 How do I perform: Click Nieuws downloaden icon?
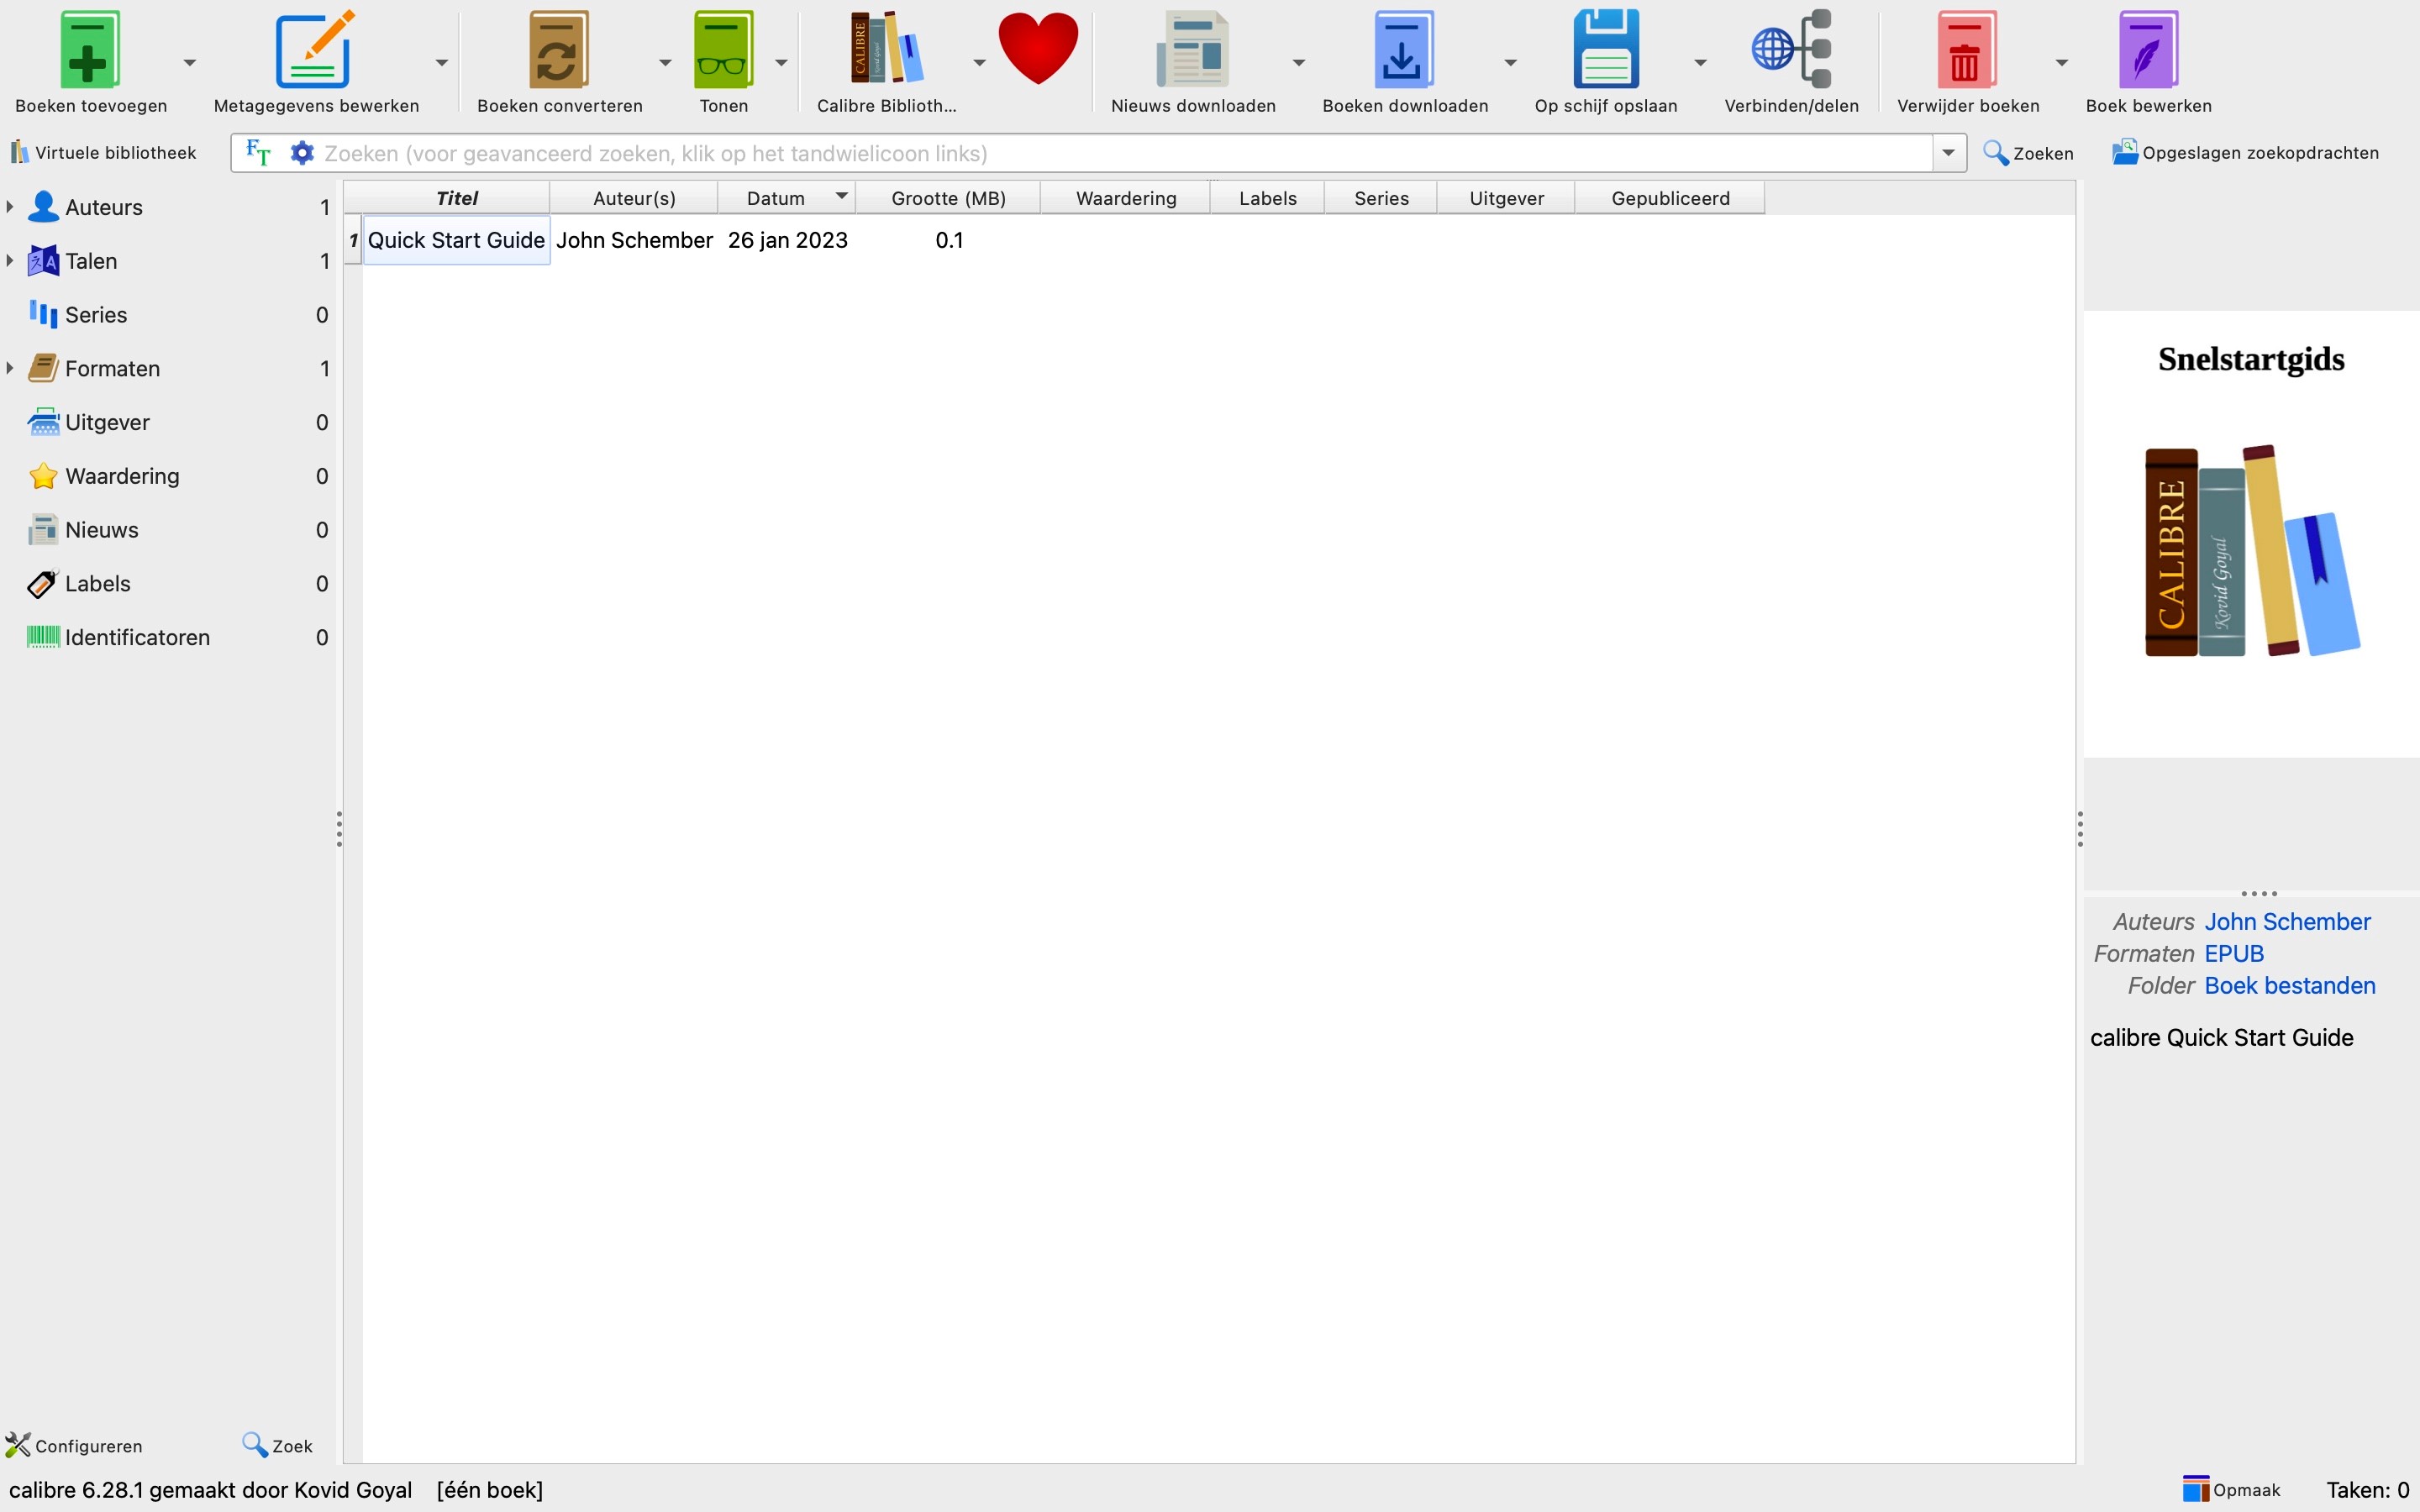point(1192,49)
